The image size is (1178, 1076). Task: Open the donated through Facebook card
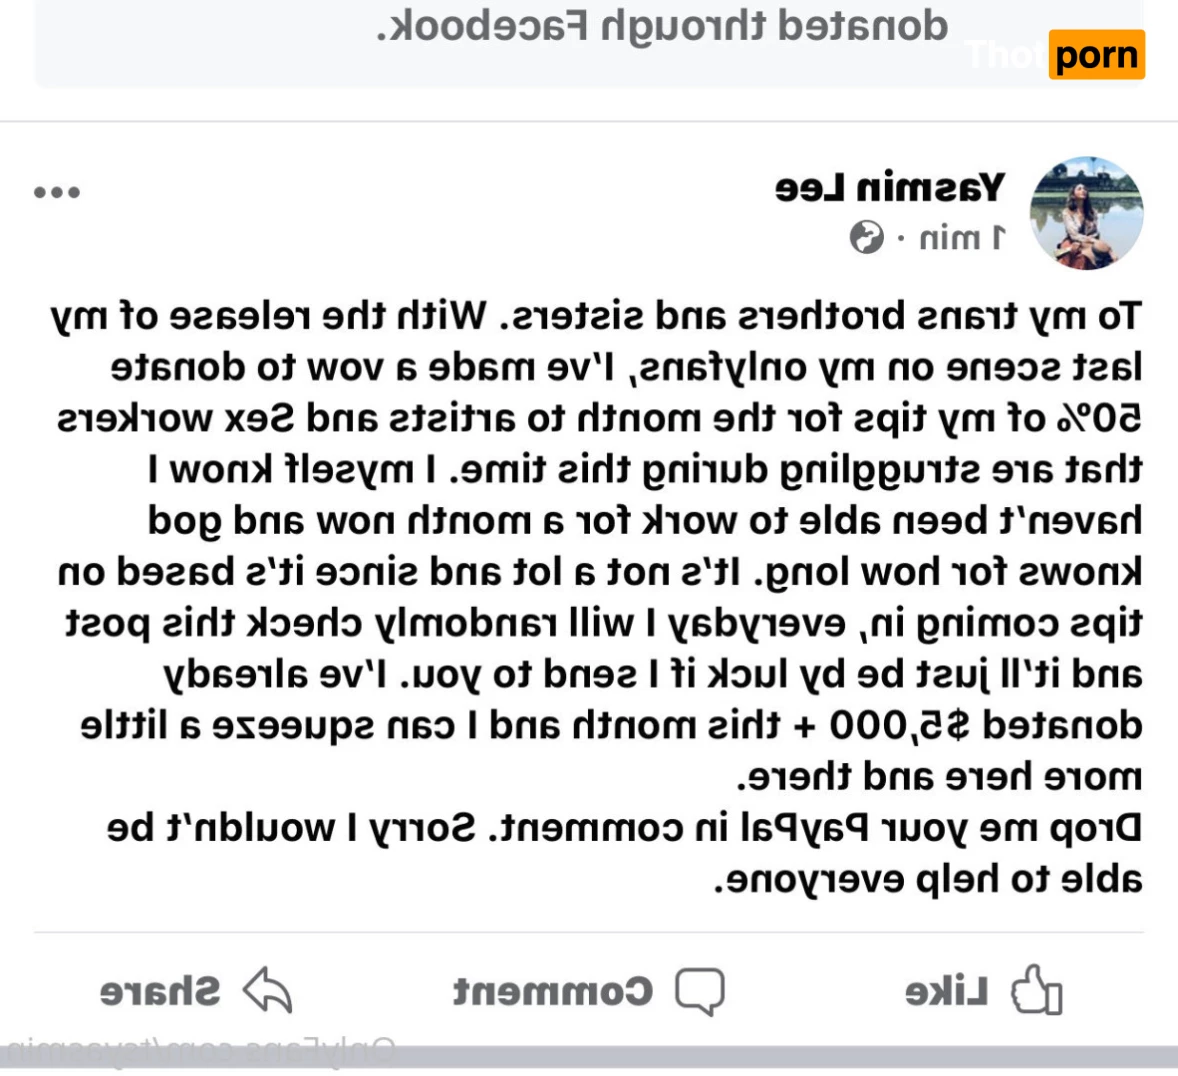[590, 44]
